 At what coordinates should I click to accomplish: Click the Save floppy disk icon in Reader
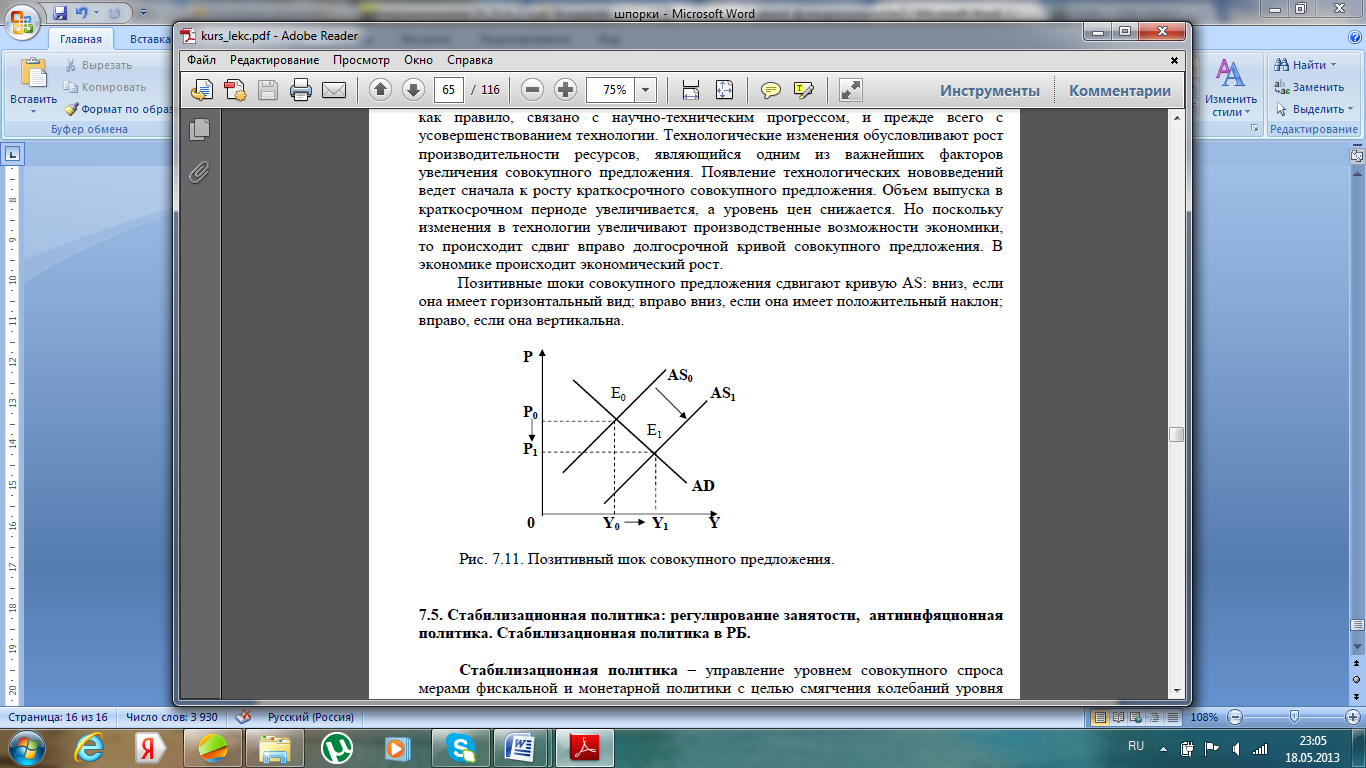[268, 90]
